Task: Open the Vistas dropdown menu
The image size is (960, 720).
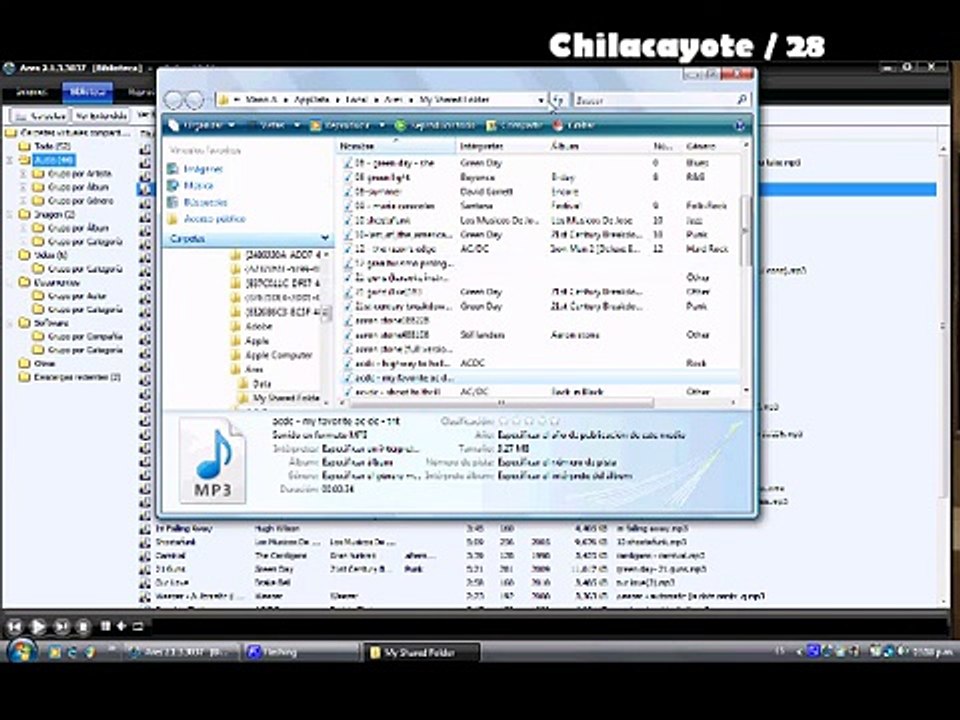Action: coord(275,126)
